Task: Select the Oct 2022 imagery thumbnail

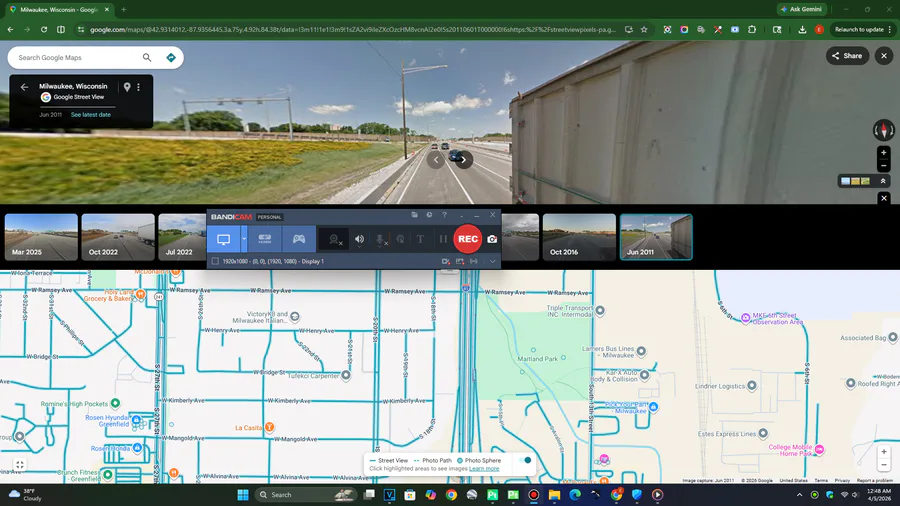Action: 118,237
